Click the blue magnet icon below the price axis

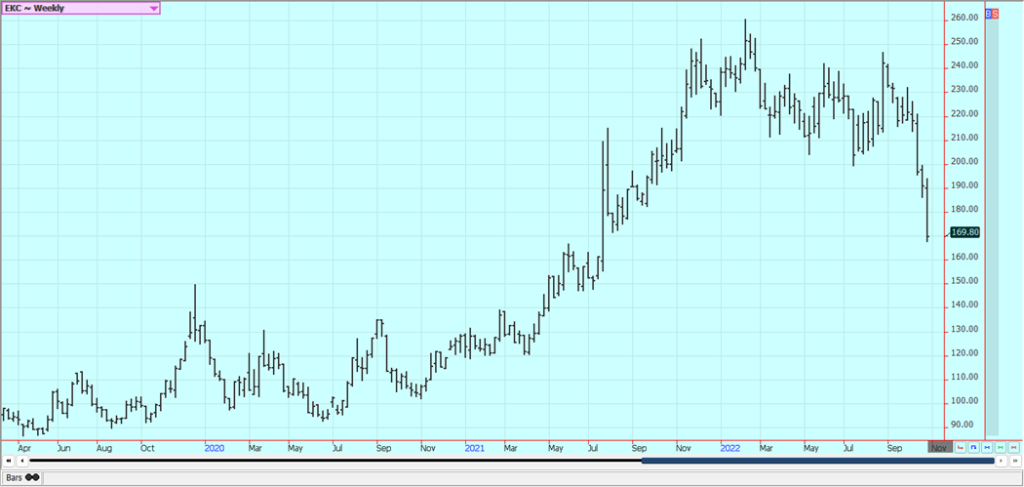pyautogui.click(x=974, y=447)
